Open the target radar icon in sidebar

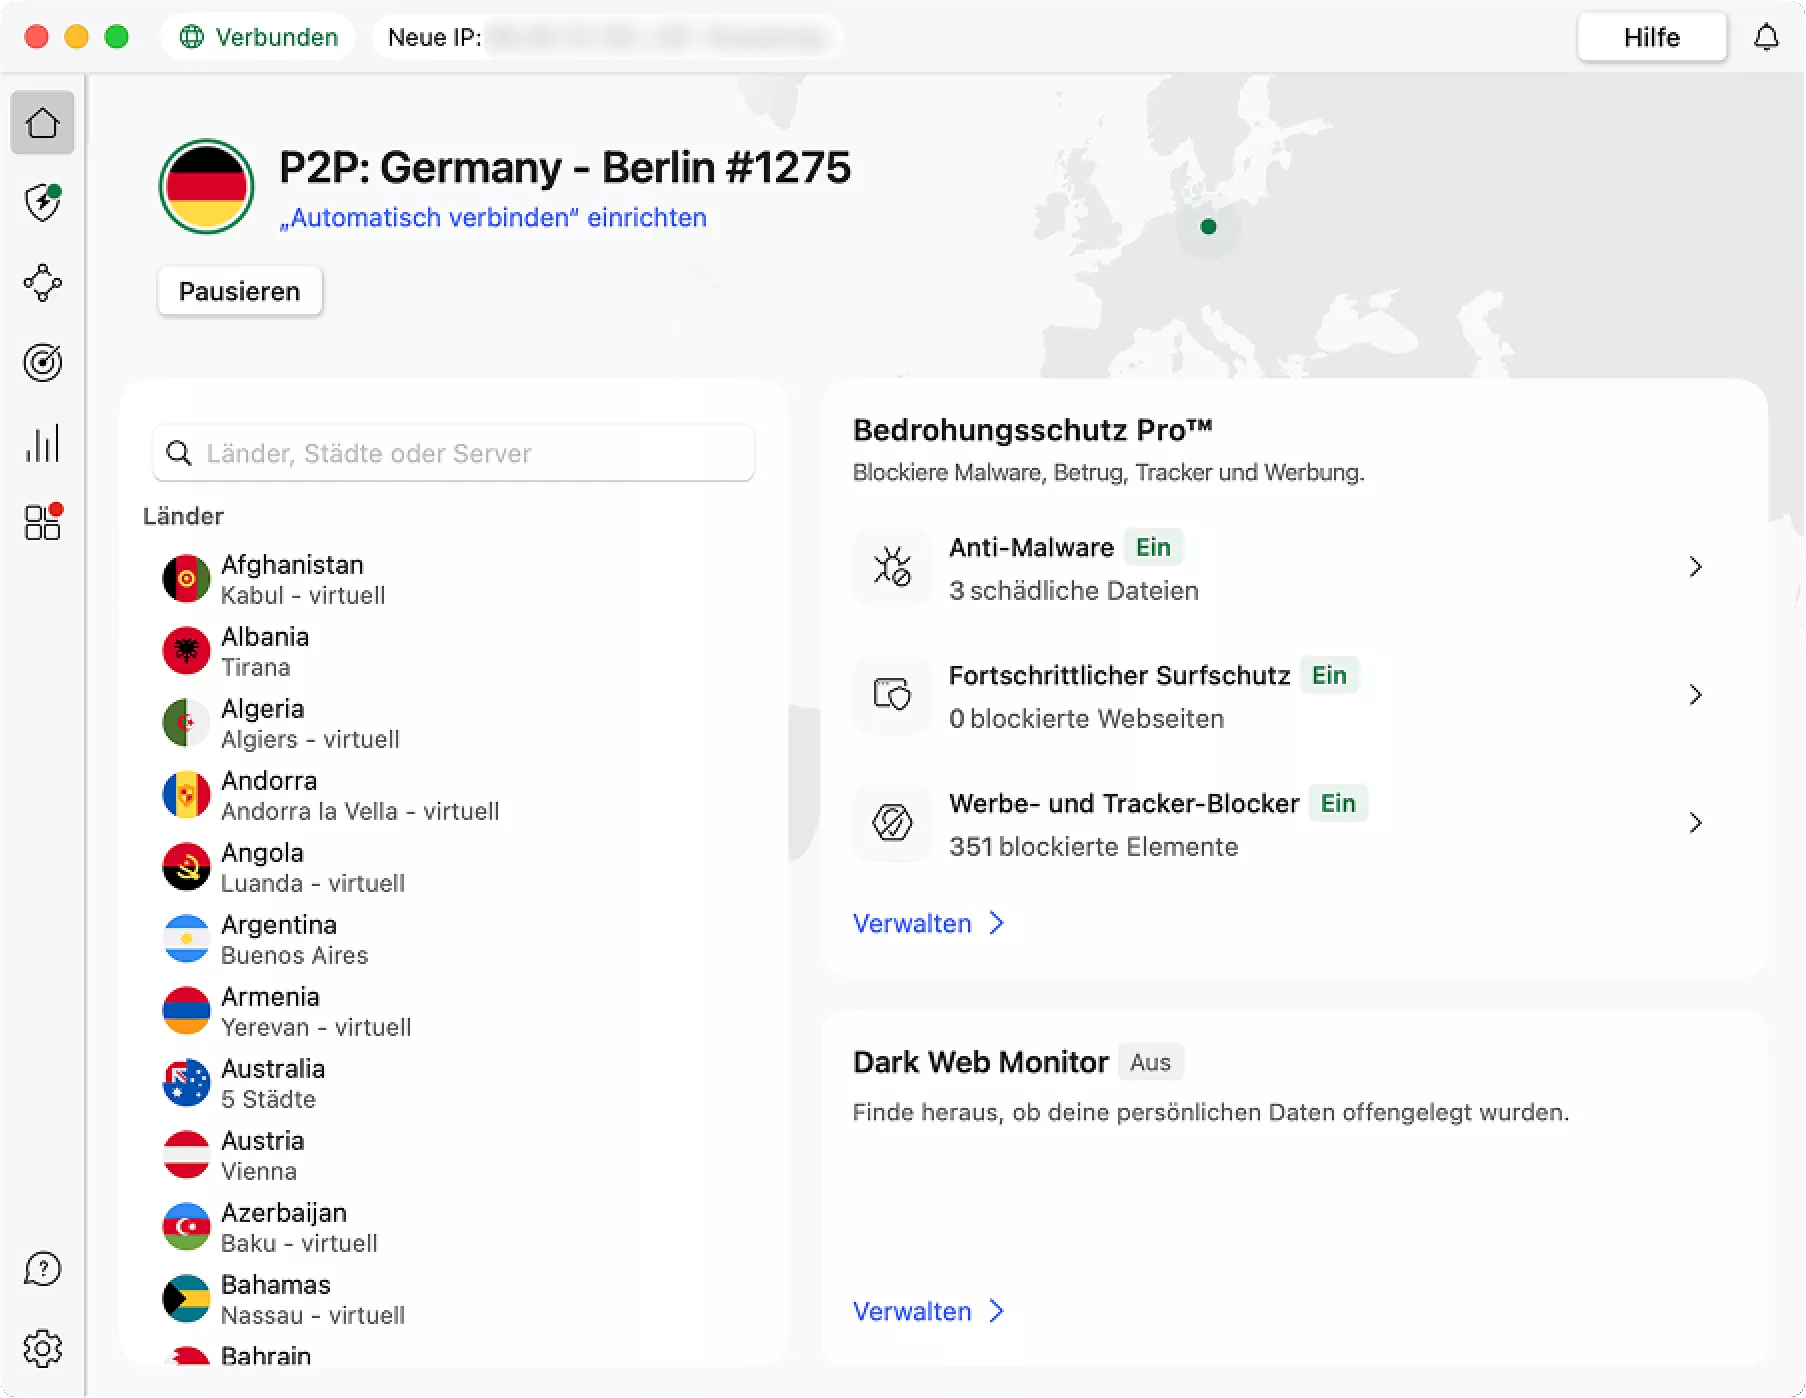(42, 362)
